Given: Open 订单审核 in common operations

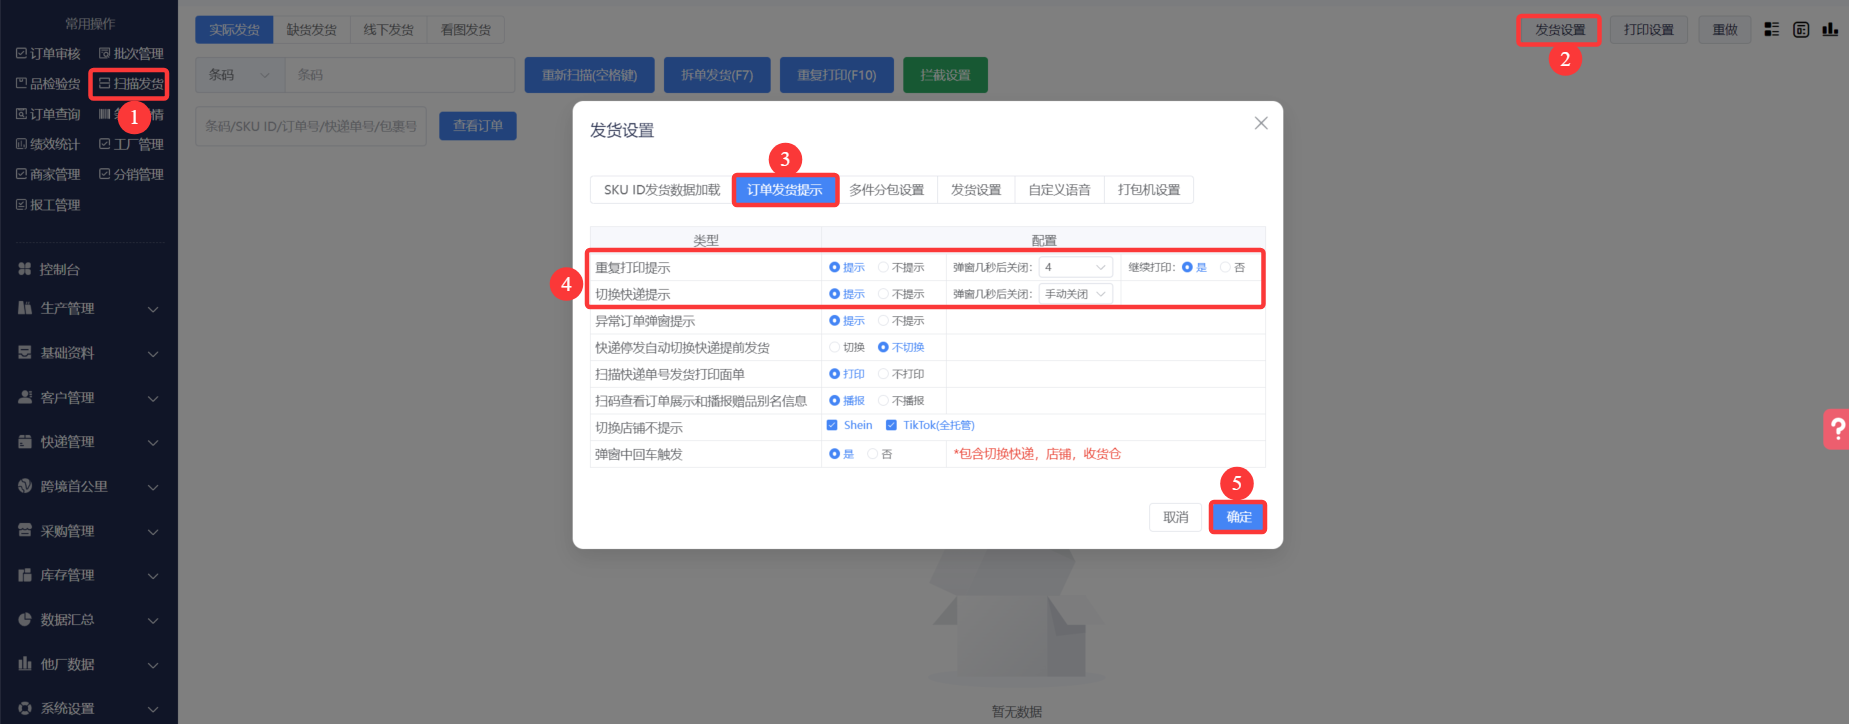Looking at the screenshot, I should (x=48, y=54).
